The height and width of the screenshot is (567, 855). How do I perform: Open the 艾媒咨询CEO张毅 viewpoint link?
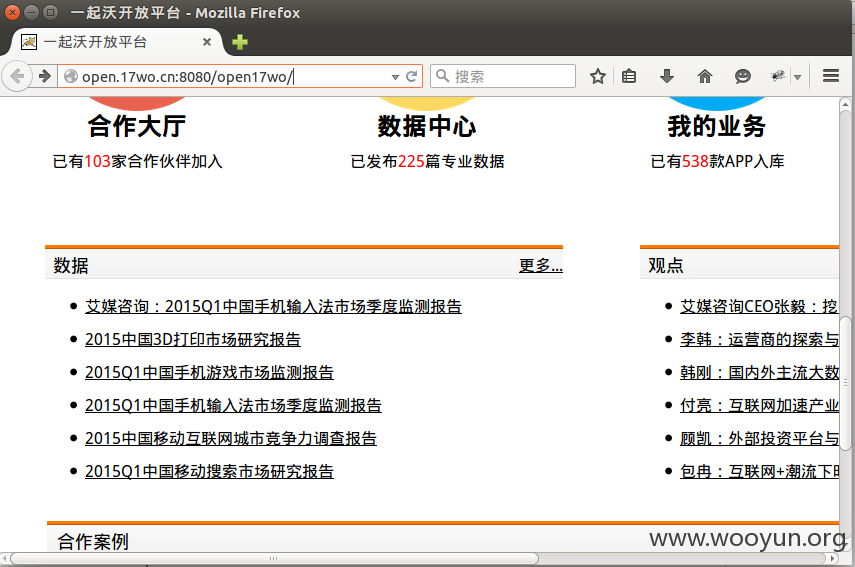(x=759, y=306)
